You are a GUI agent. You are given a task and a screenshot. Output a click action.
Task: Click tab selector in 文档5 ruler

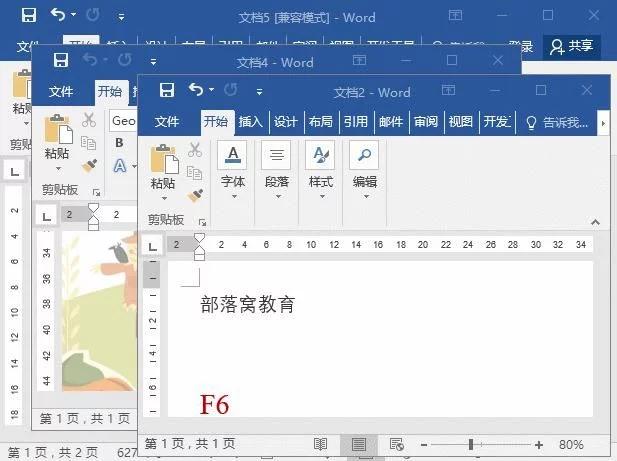coord(15,171)
